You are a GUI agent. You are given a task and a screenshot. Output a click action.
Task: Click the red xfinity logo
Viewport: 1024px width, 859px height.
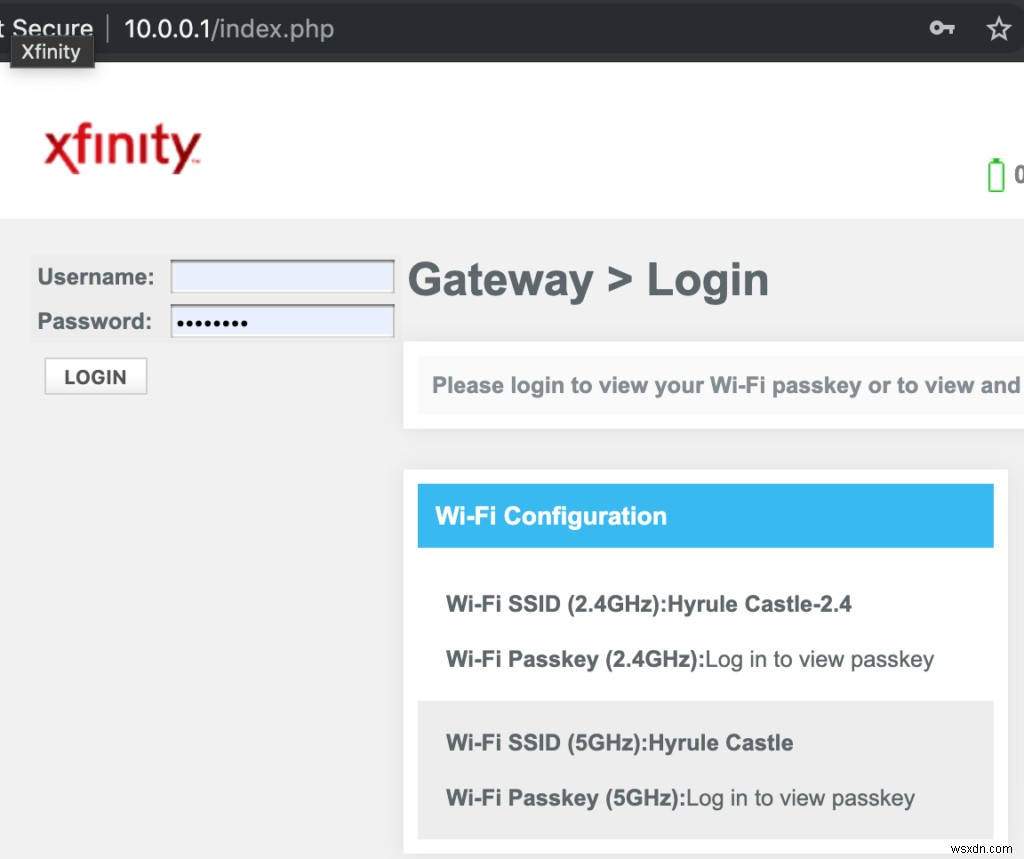coord(122,149)
